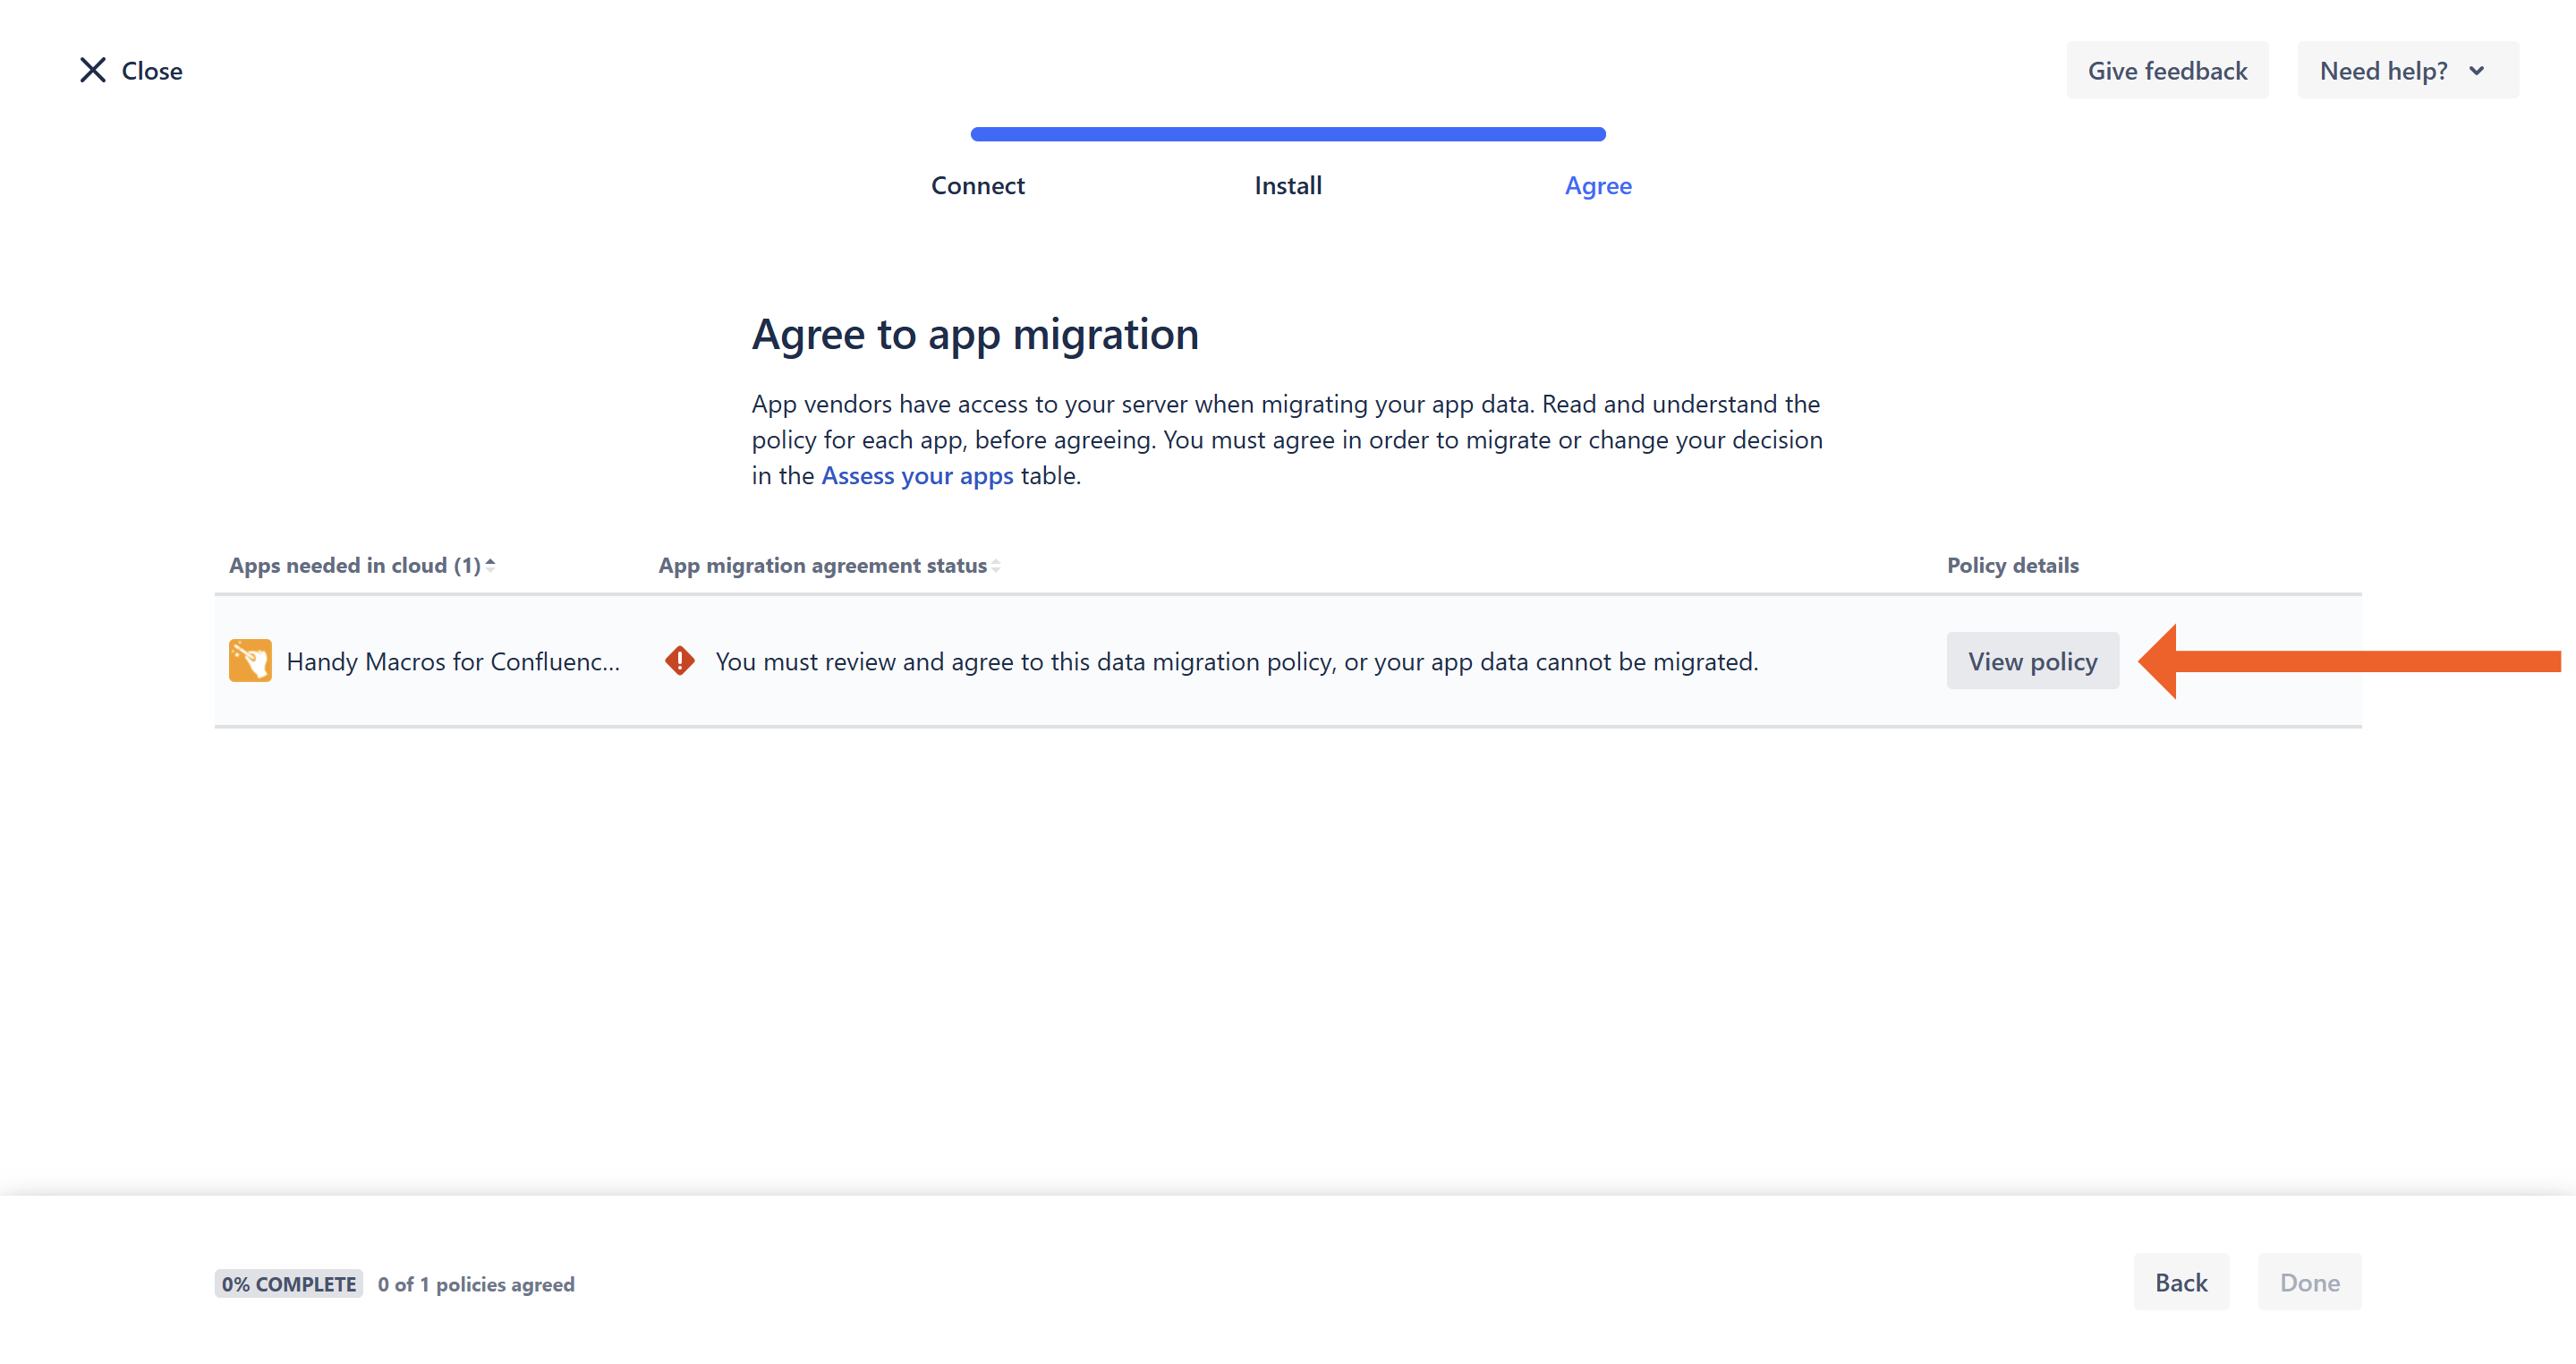The image size is (2576, 1364).
Task: Click the App migration agreement status header
Action: tap(822, 565)
